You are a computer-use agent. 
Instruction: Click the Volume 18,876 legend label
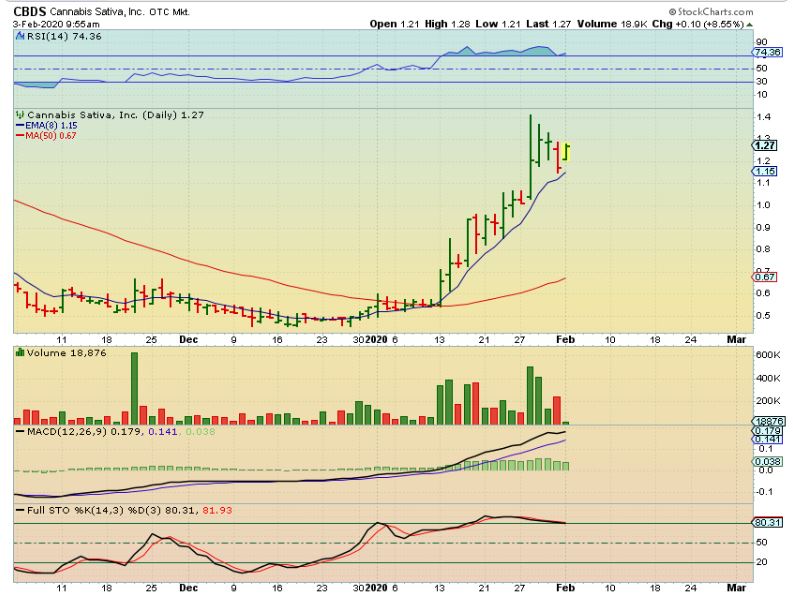click(x=66, y=353)
